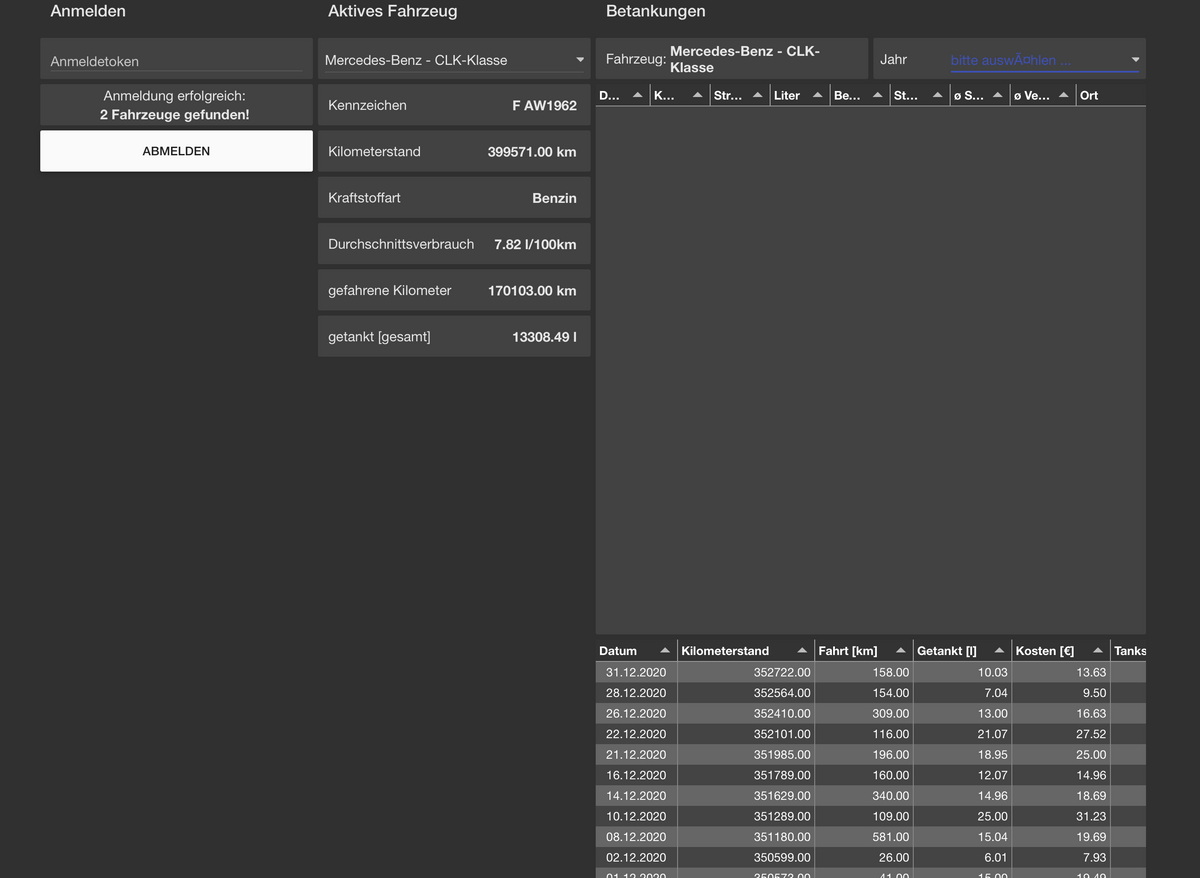Sort upper table by the K... column arrow
The width and height of the screenshot is (1200, 878).
698,95
